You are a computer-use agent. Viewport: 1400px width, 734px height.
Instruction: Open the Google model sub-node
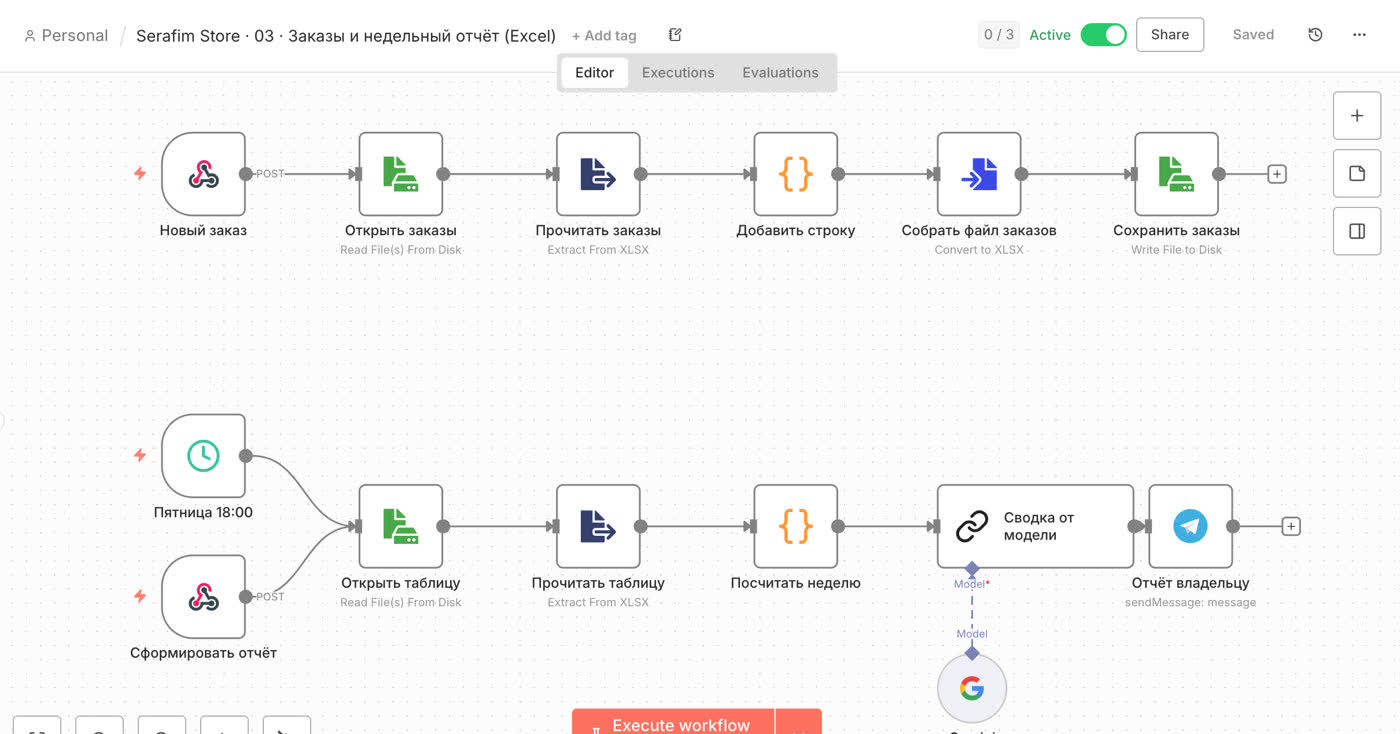tap(972, 688)
